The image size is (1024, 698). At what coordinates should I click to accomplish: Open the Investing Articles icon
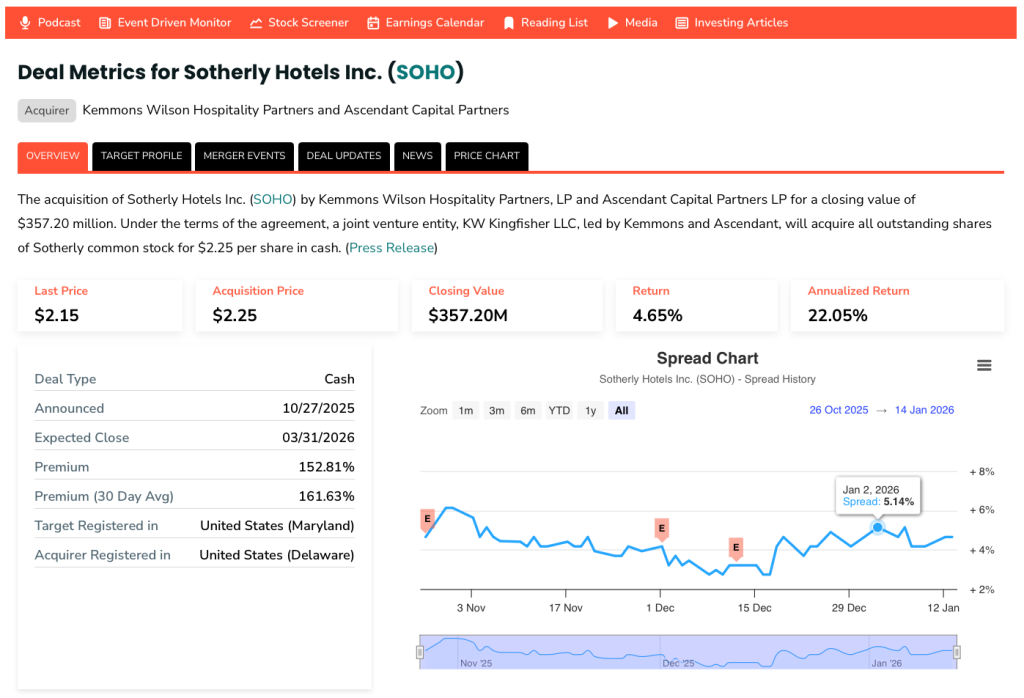(681, 21)
